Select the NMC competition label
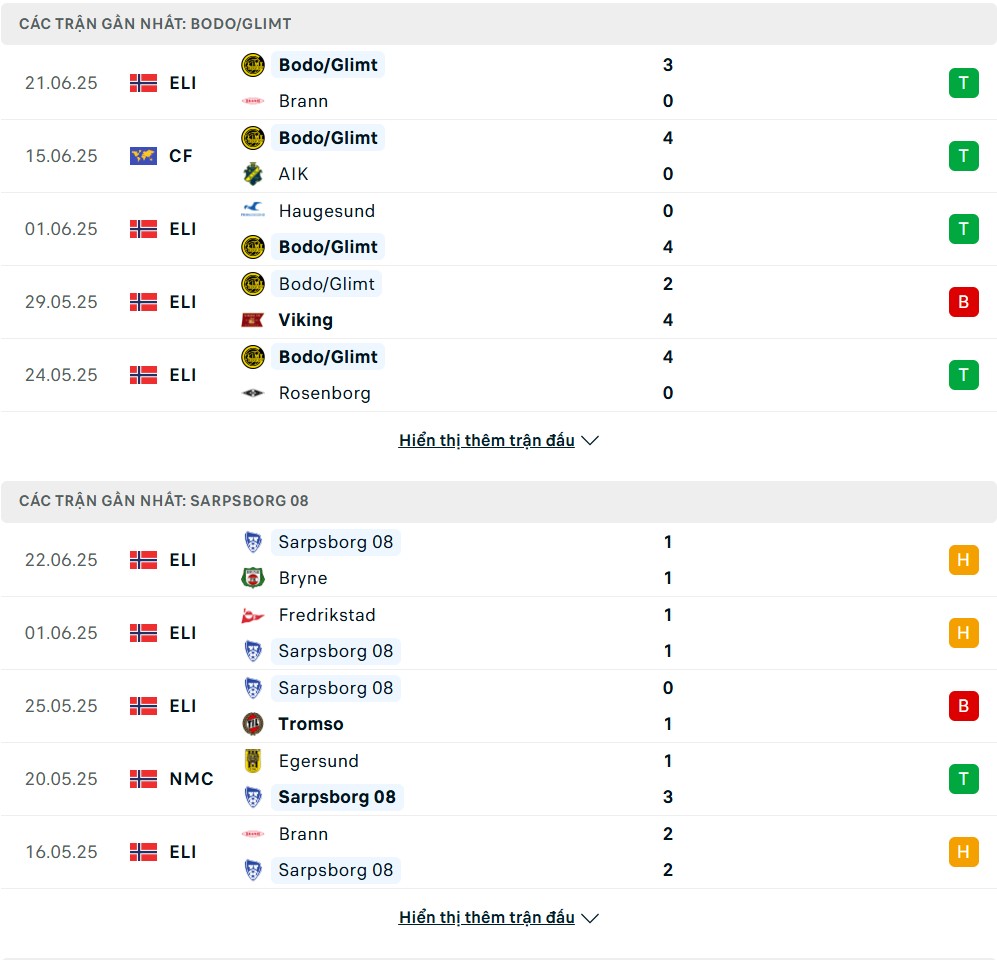Viewport: 997px width, 960px height. [191, 779]
